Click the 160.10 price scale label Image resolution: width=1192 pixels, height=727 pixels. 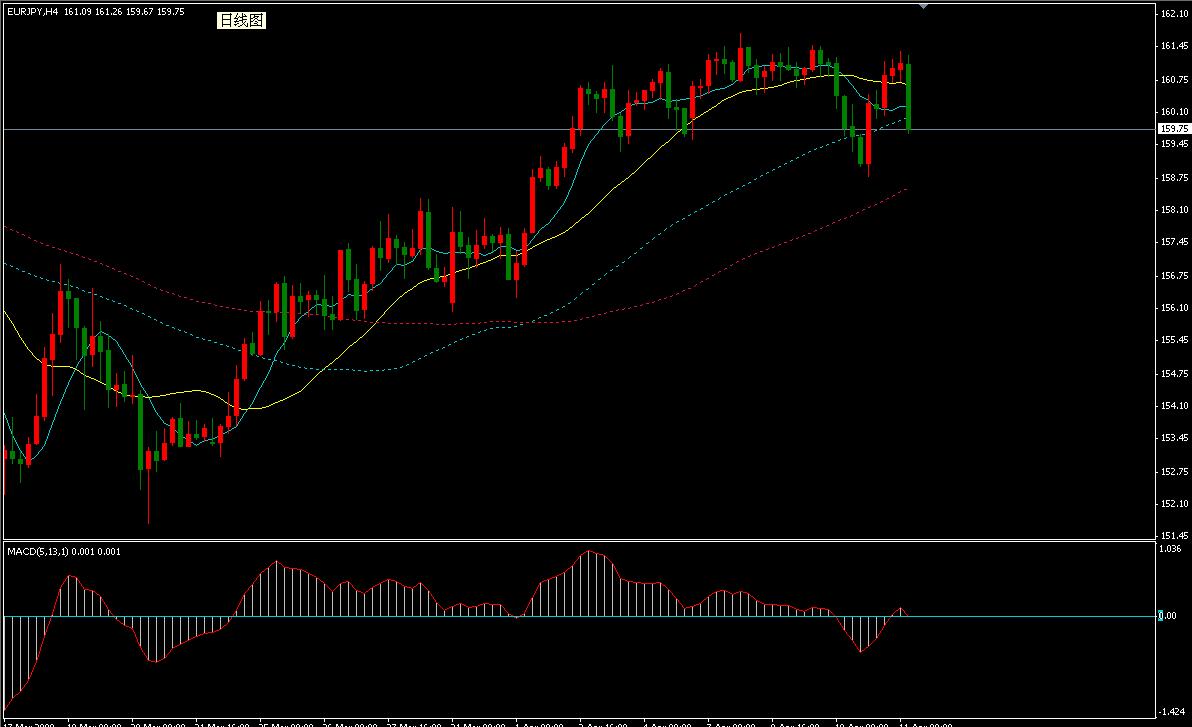coord(1175,112)
